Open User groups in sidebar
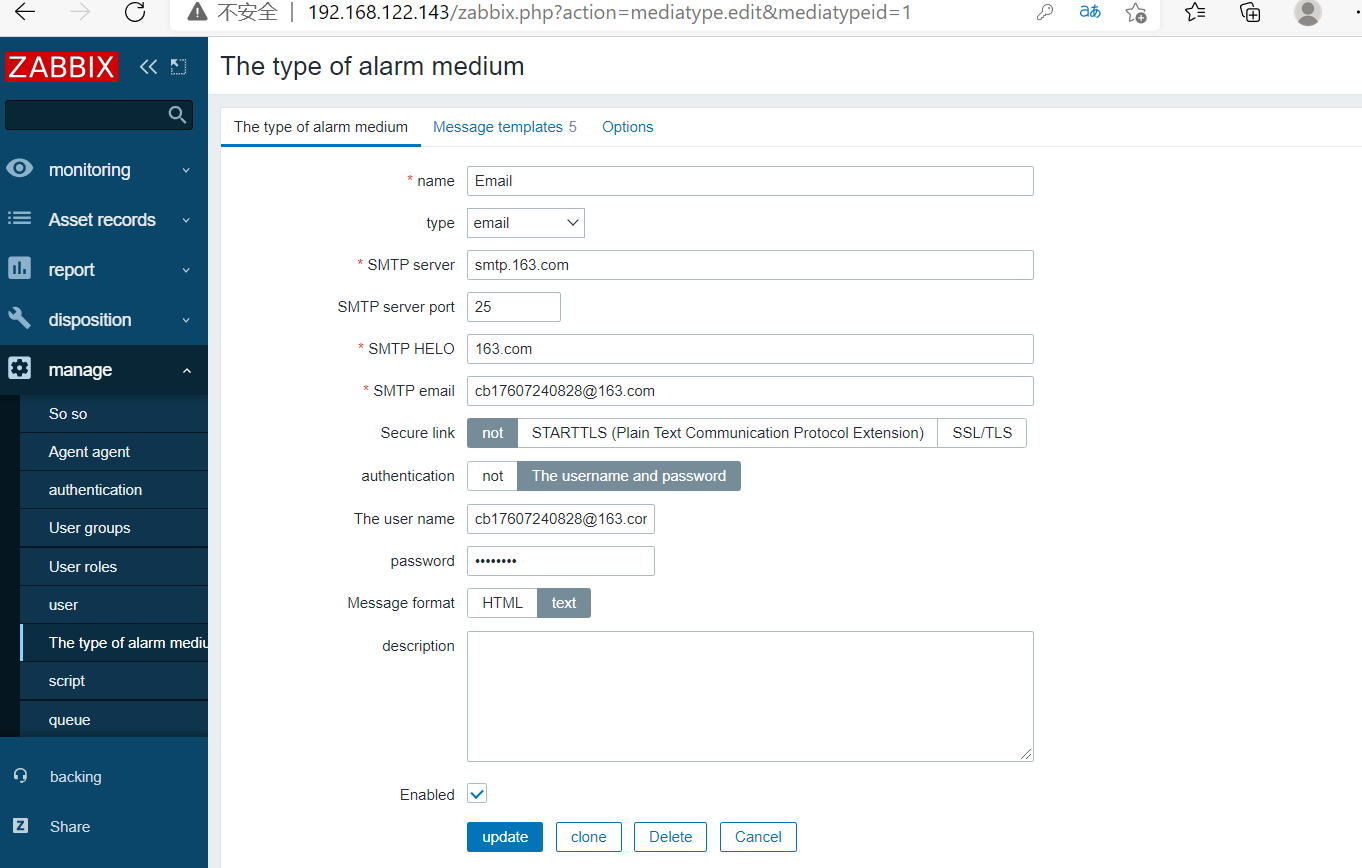The image size is (1362, 868). (x=90, y=528)
